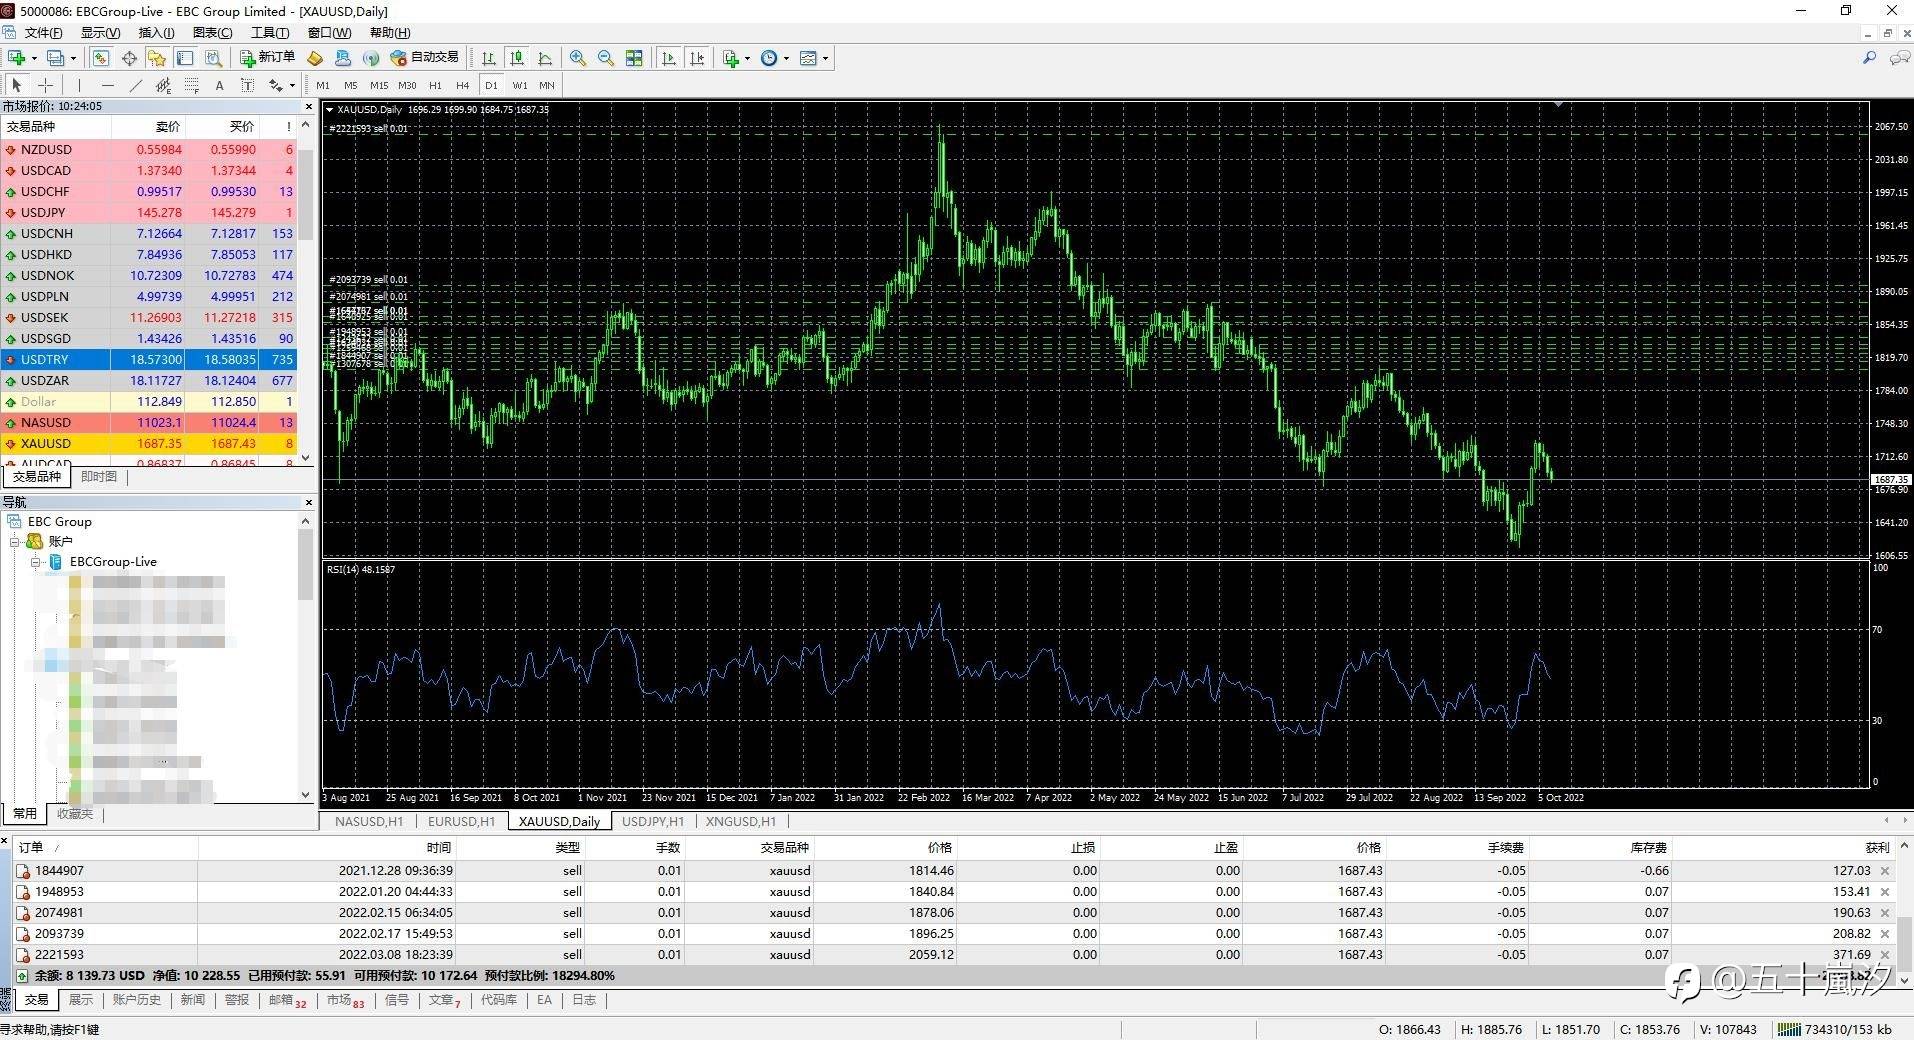Switch chart to candlestick display icon
The height and width of the screenshot is (1040, 1914).
point(517,58)
